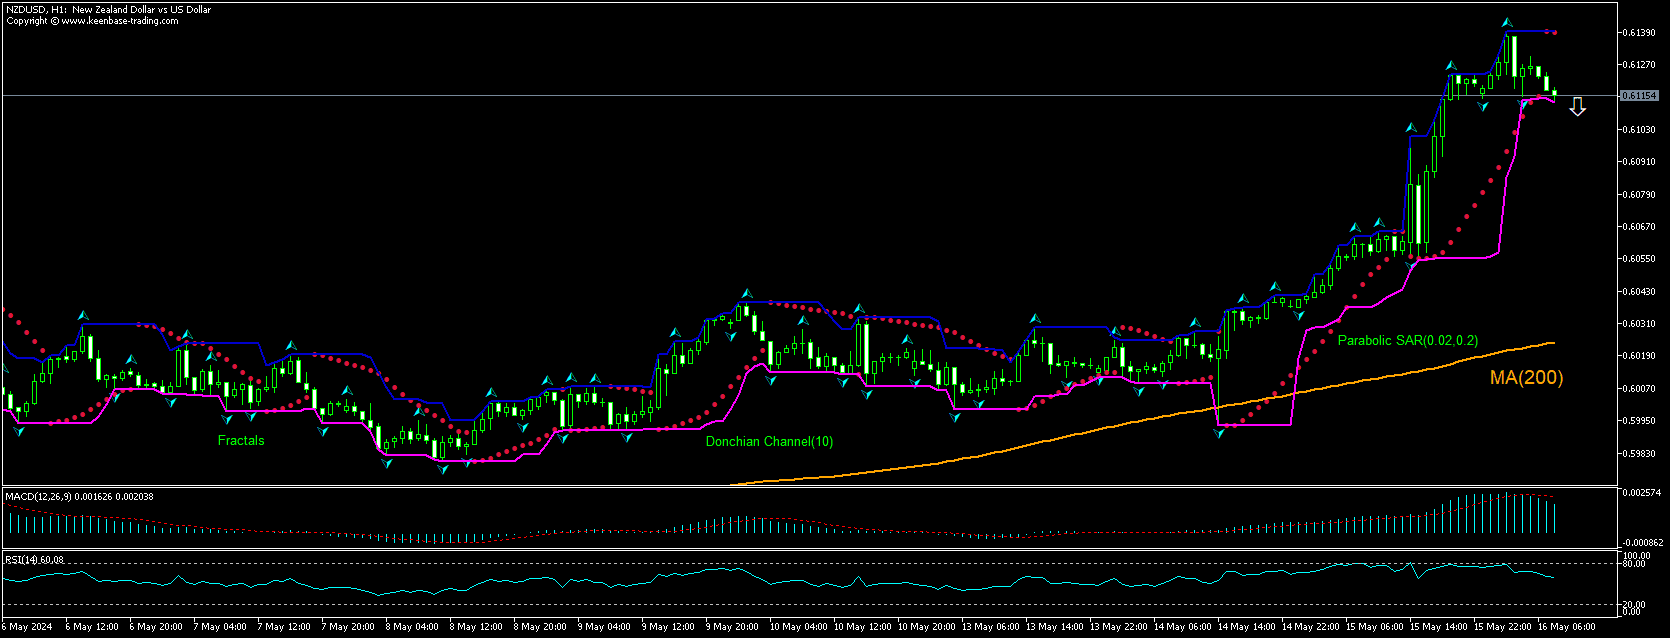Click the 0.60310 price axis label
1670x638 pixels.
[x=1638, y=324]
